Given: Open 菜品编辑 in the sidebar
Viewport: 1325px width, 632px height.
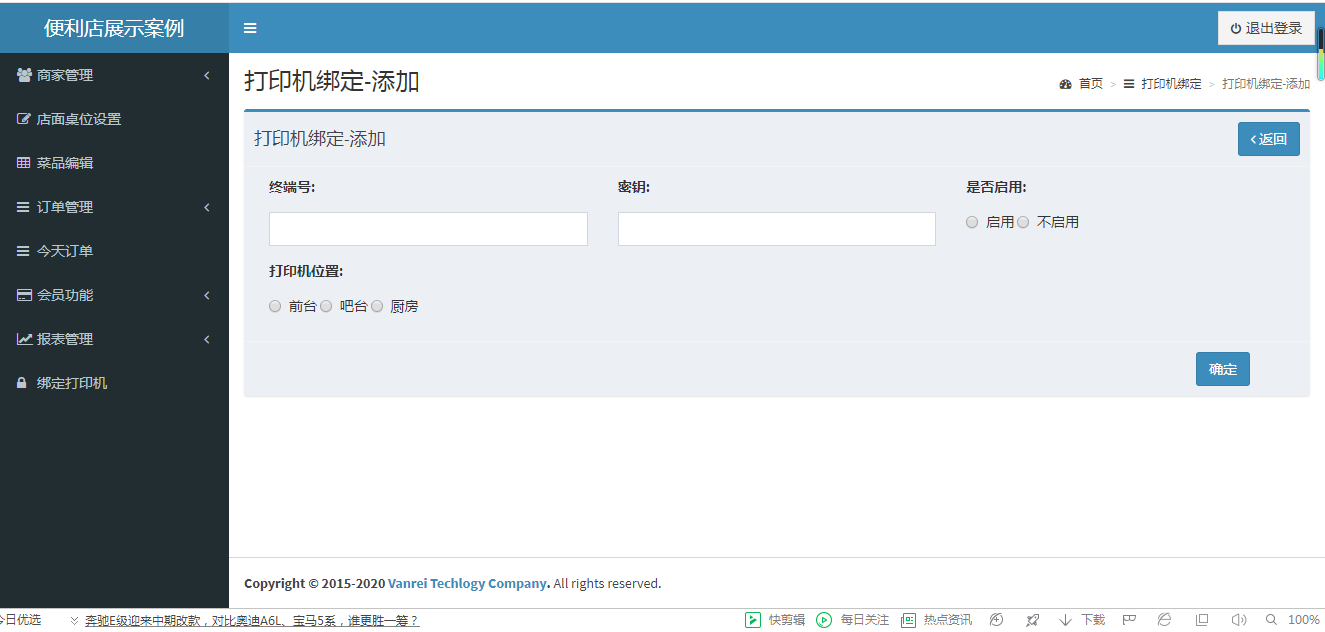Looking at the screenshot, I should 114,163.
